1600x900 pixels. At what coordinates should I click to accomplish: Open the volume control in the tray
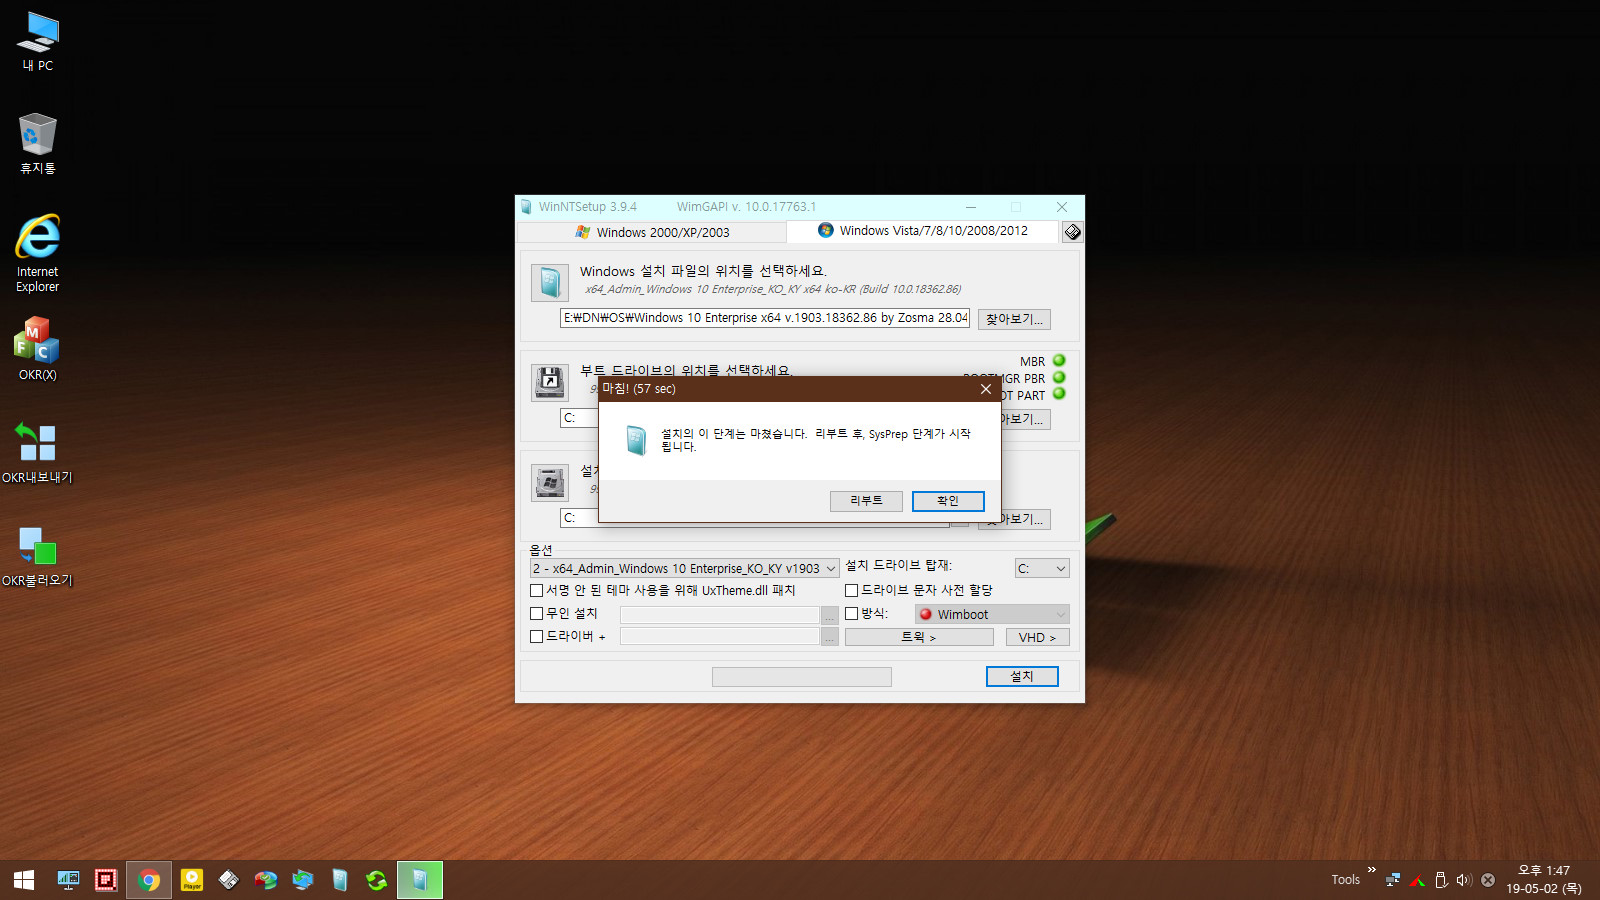(x=1464, y=880)
